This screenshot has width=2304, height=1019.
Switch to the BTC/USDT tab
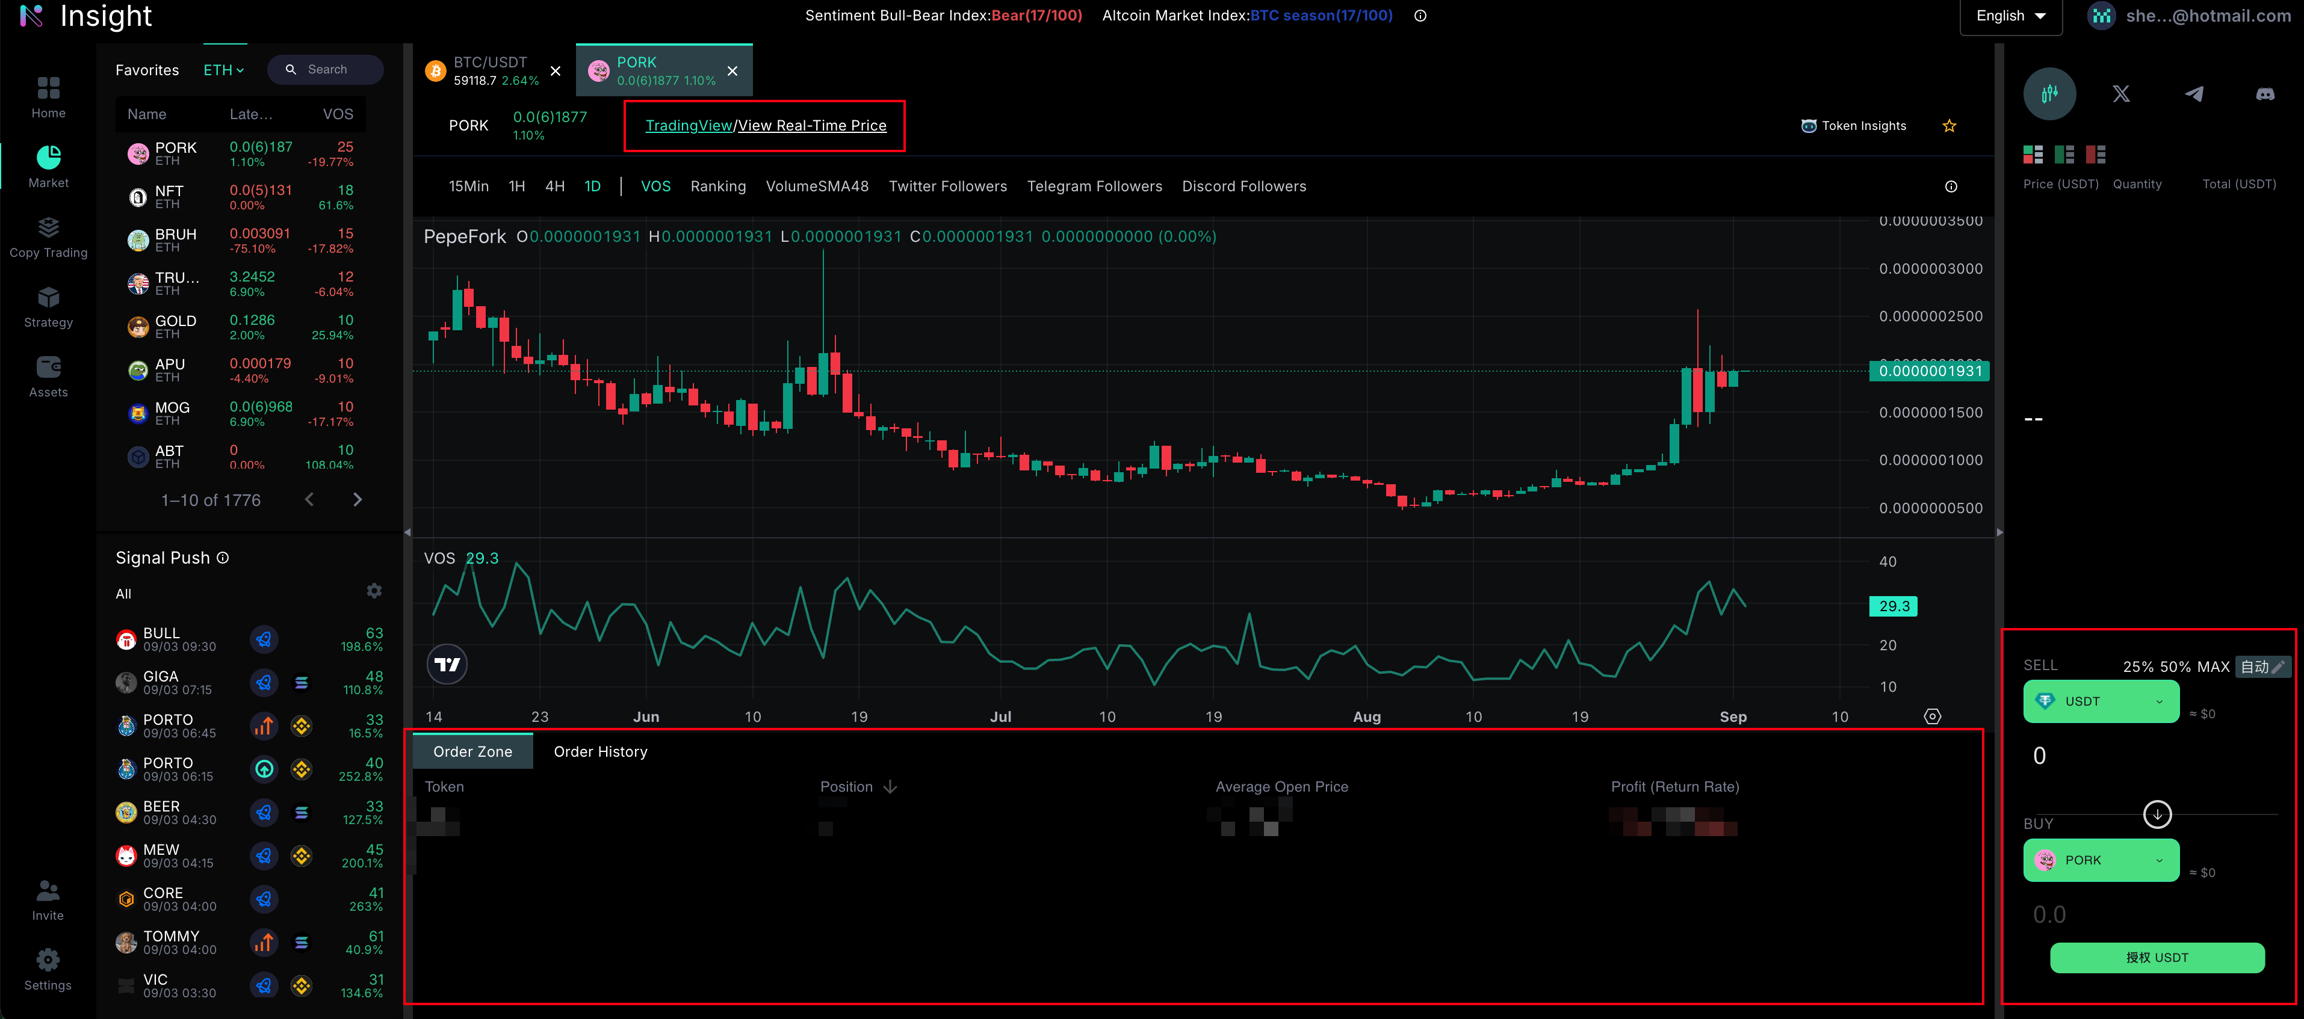pos(490,70)
